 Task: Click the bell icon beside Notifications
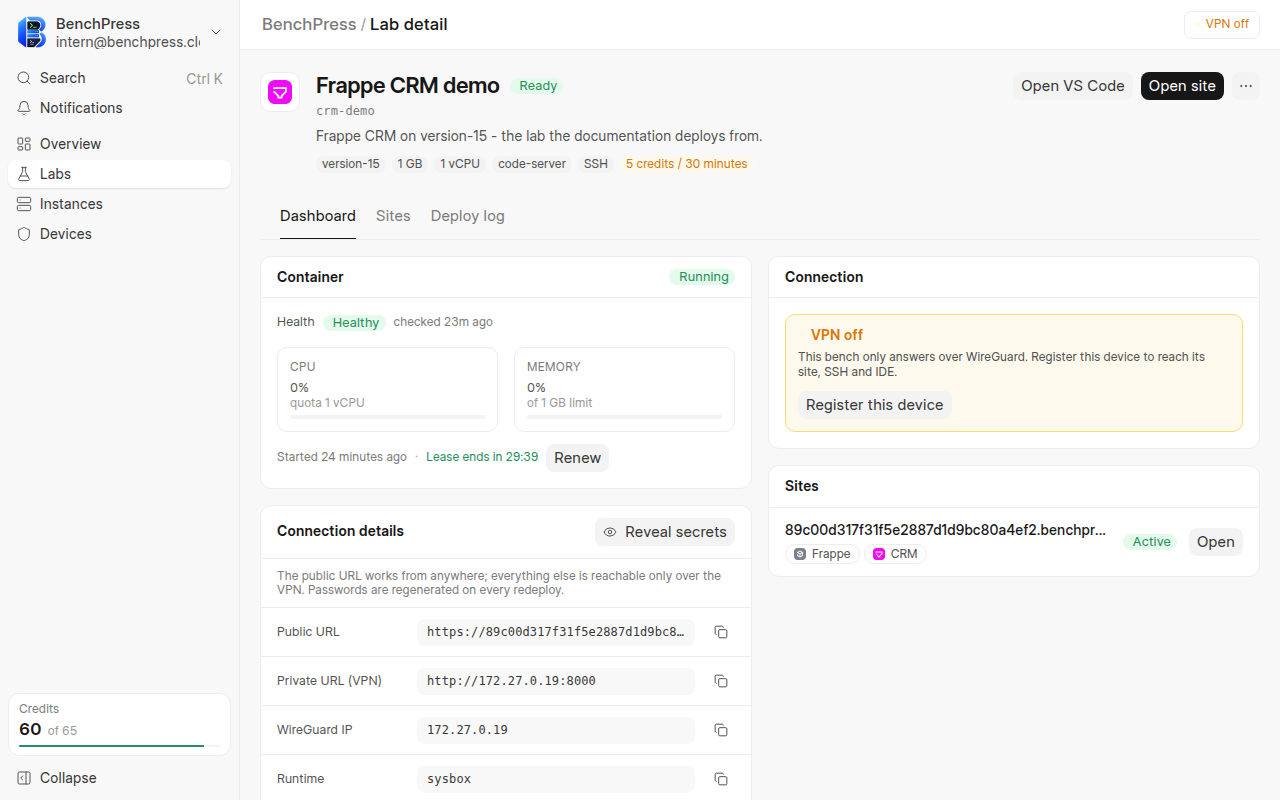[x=24, y=108]
